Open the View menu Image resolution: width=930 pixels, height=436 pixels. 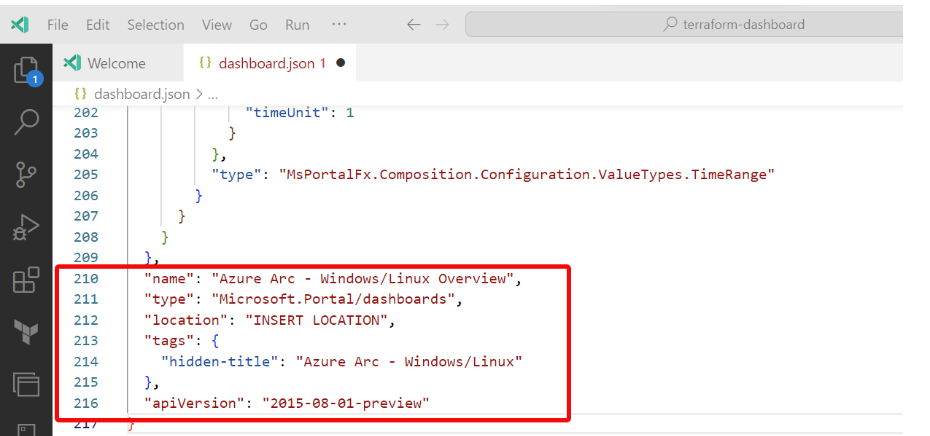(x=216, y=25)
